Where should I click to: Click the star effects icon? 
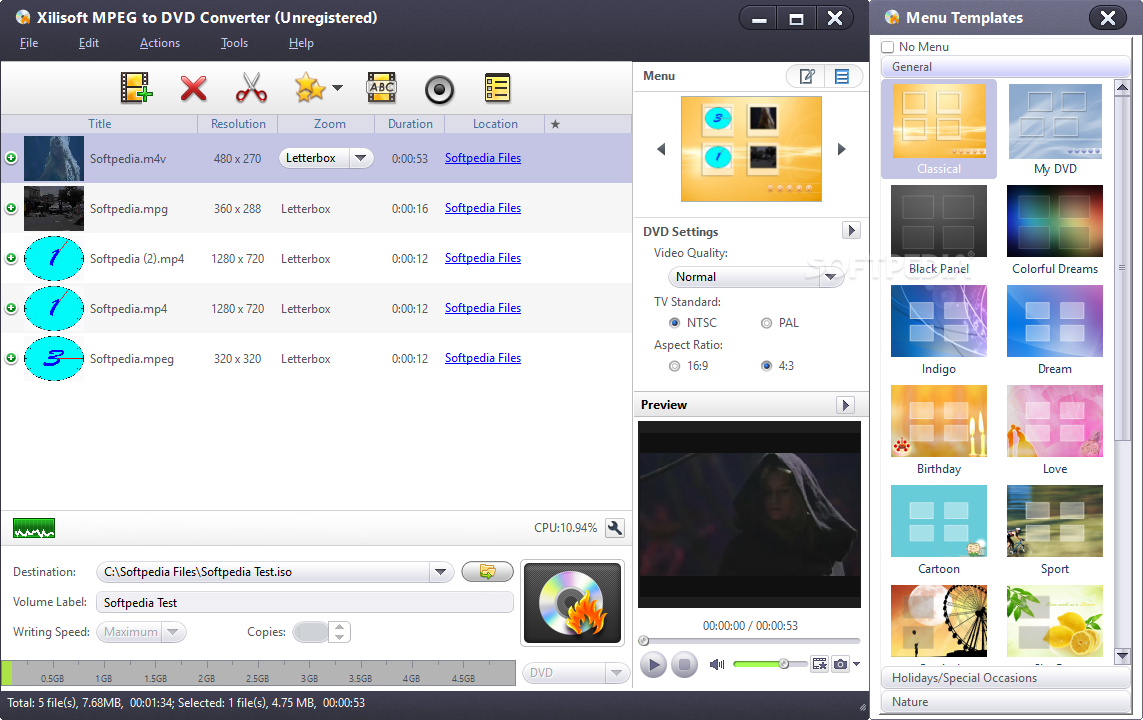310,87
